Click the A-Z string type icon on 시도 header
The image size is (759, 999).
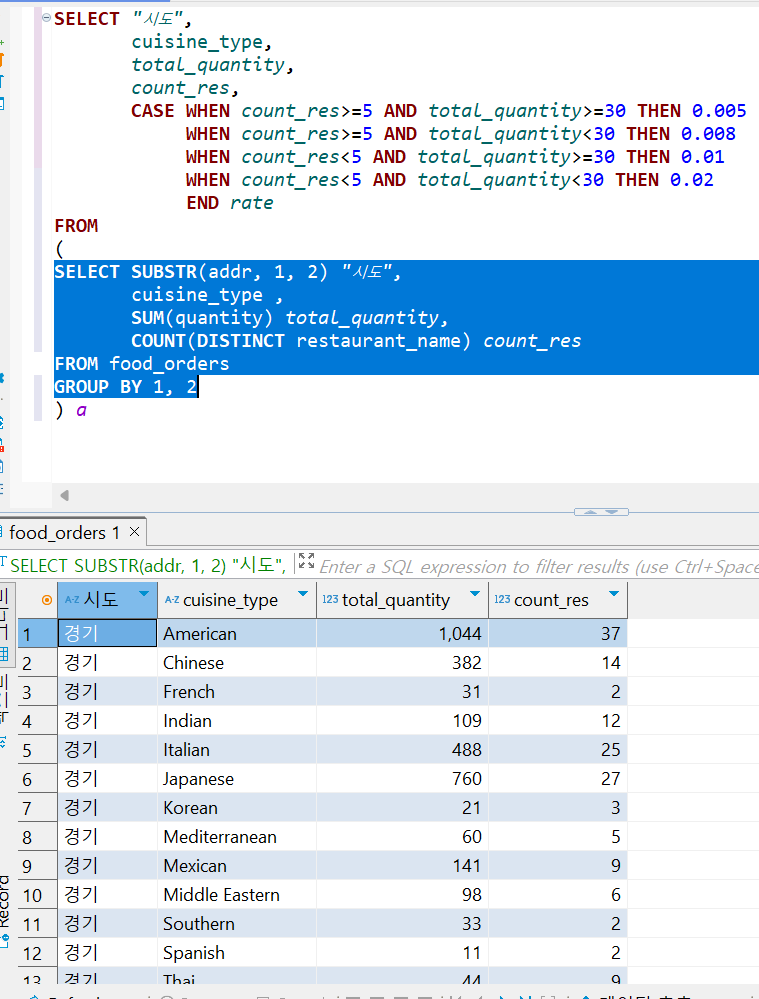pyautogui.click(x=72, y=600)
